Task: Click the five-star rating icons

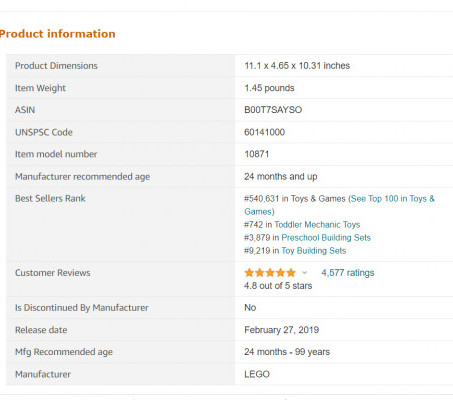Action: [x=270, y=273]
